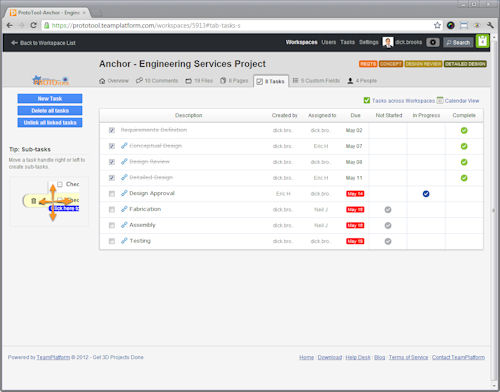Open the Pages tab
Viewport: 500px width, 392px height.
pyautogui.click(x=234, y=81)
